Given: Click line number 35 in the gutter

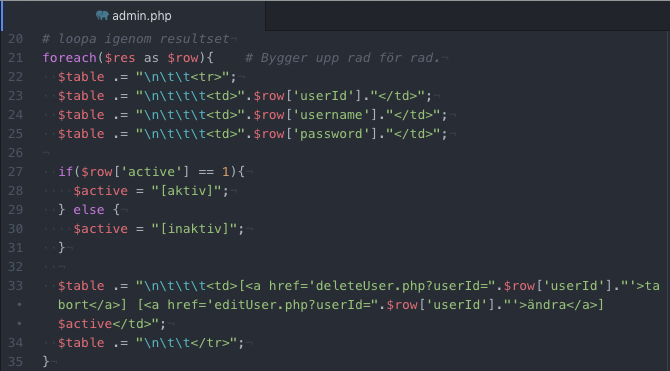Looking at the screenshot, I should pos(15,362).
